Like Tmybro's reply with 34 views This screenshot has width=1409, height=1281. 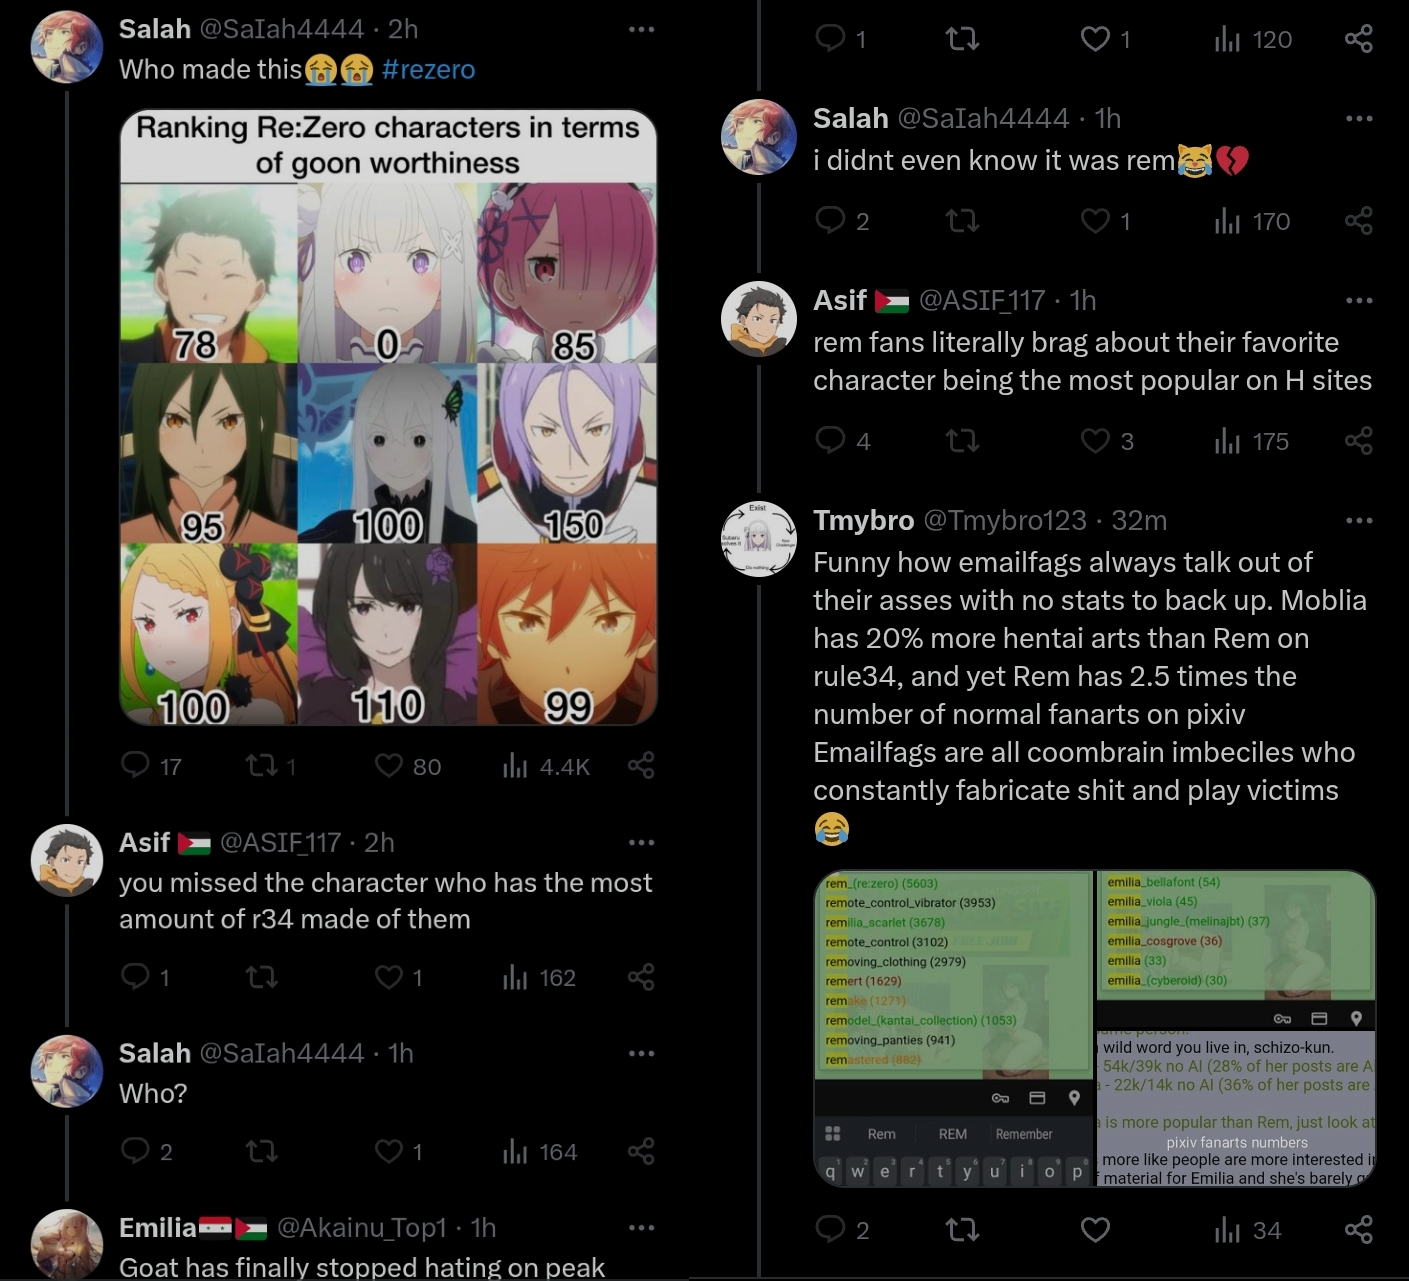coord(1095,1230)
